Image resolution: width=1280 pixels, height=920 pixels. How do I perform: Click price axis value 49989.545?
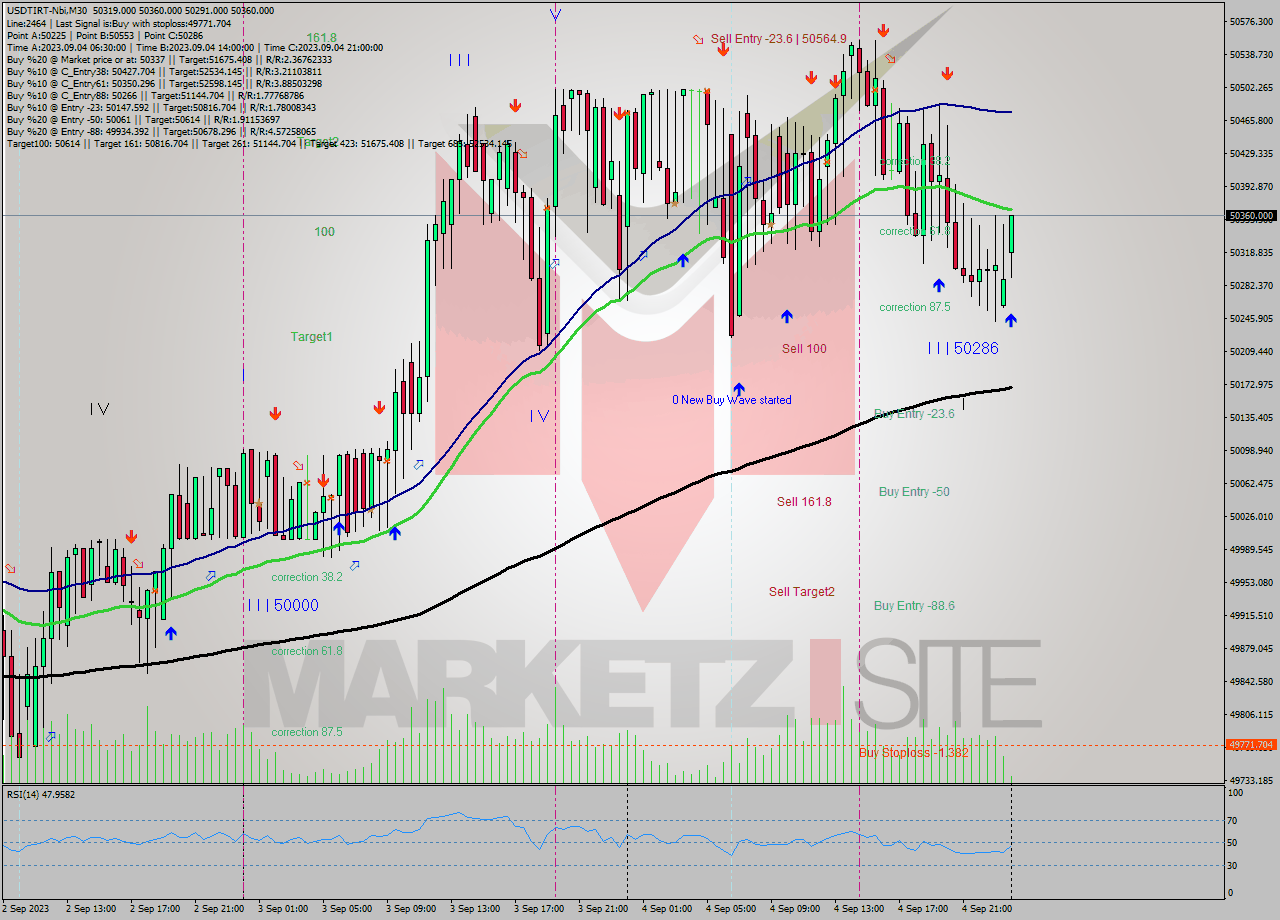tap(1251, 549)
